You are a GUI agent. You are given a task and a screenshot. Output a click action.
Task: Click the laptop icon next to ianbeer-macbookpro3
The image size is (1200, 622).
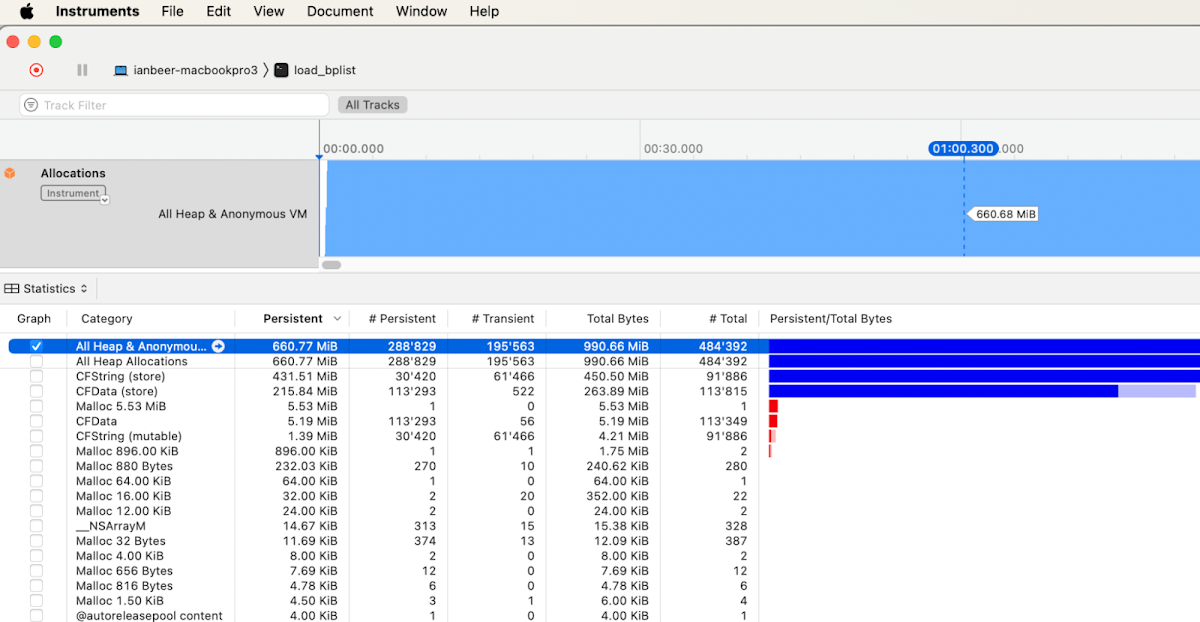[120, 71]
